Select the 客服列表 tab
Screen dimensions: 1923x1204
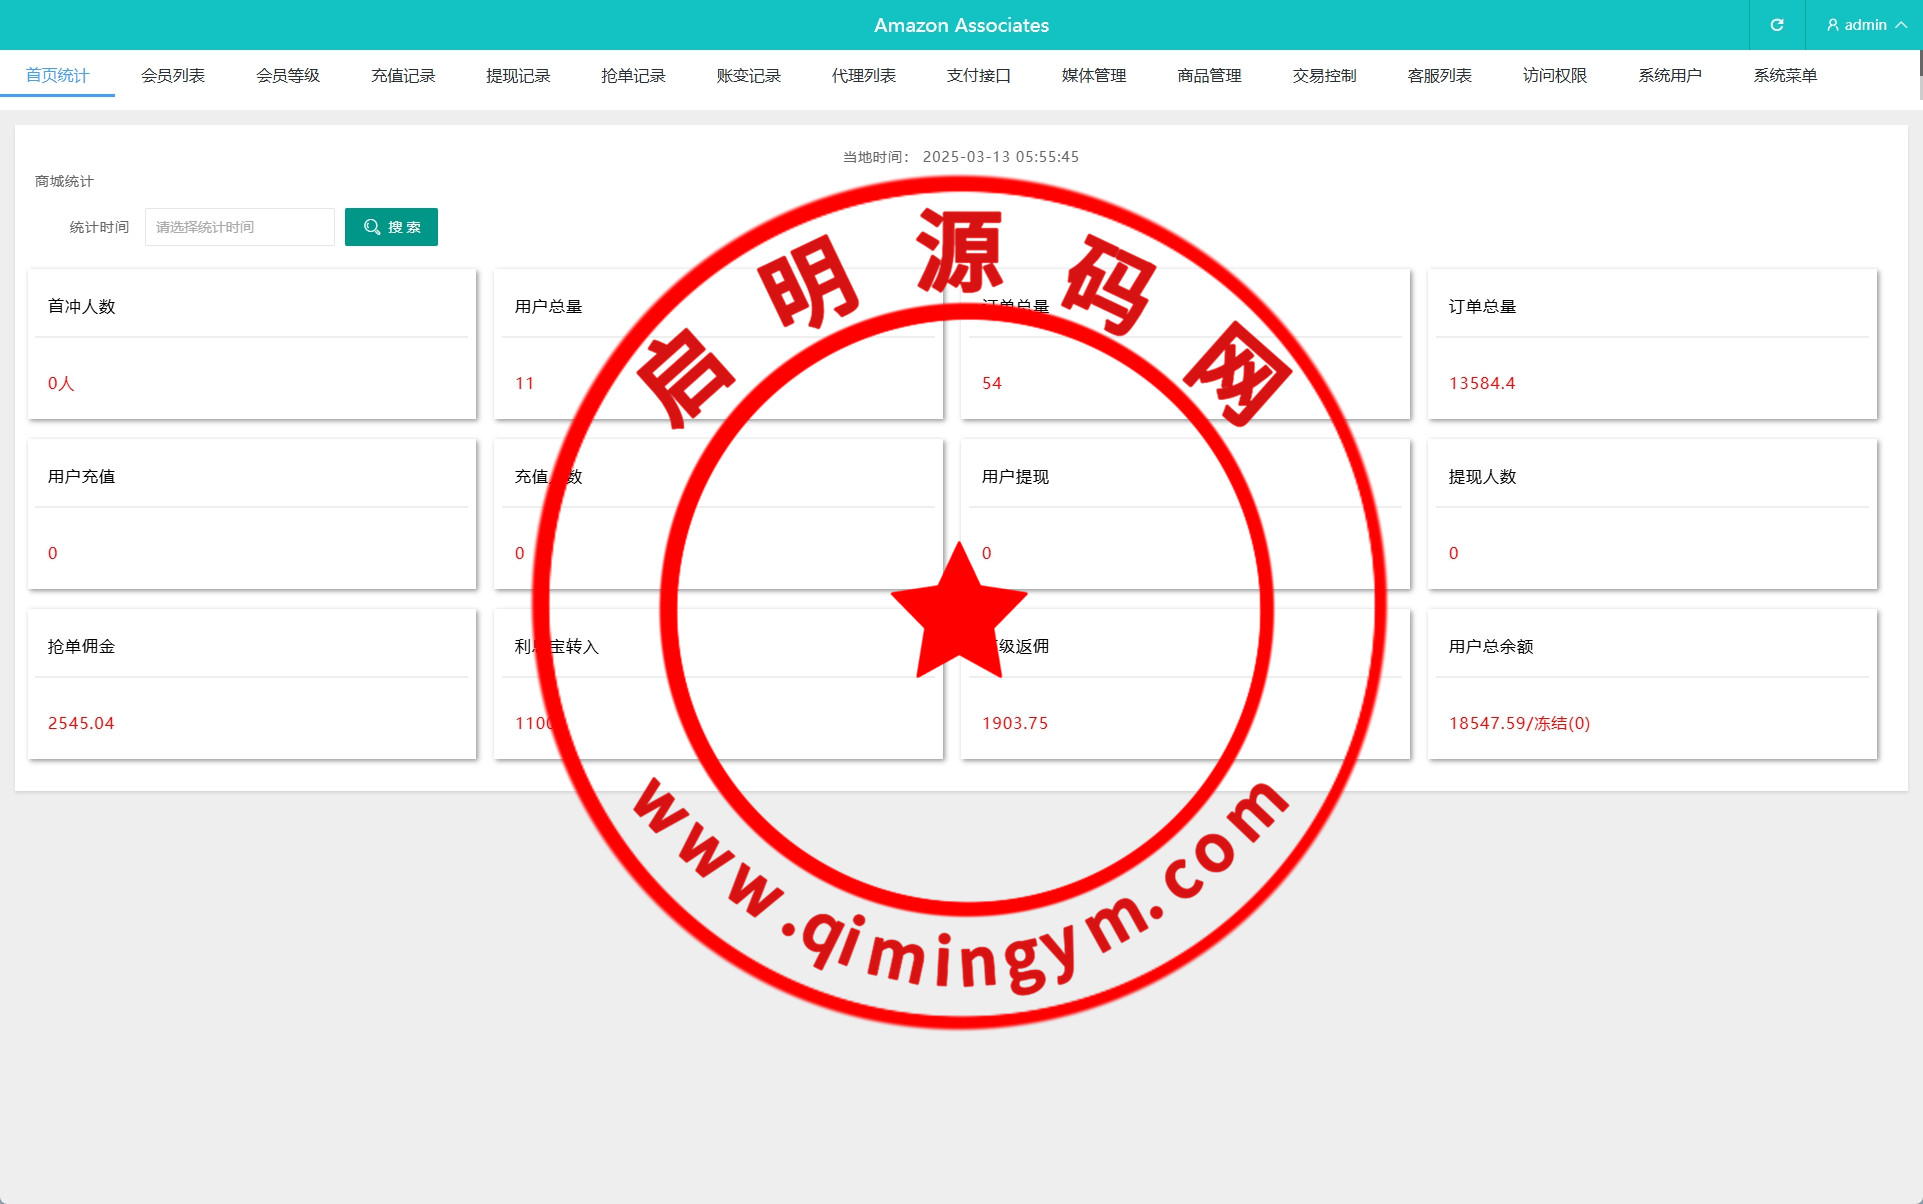(x=1439, y=76)
